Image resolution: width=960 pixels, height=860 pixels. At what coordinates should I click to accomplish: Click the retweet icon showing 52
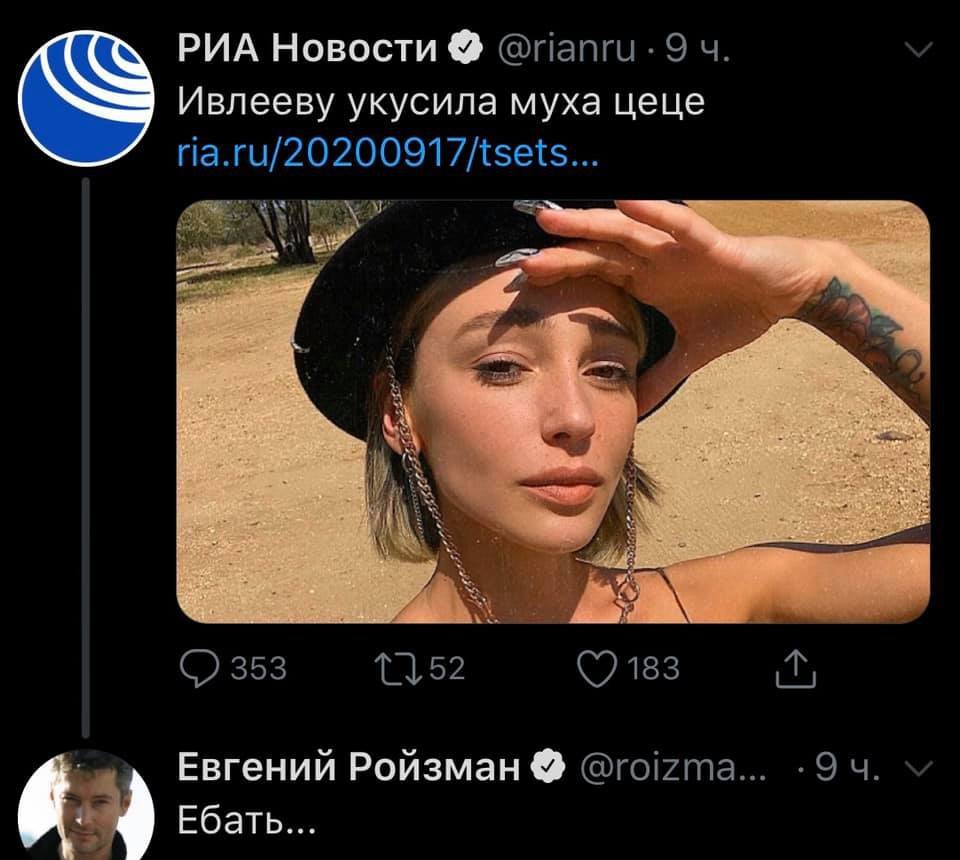click(399, 668)
